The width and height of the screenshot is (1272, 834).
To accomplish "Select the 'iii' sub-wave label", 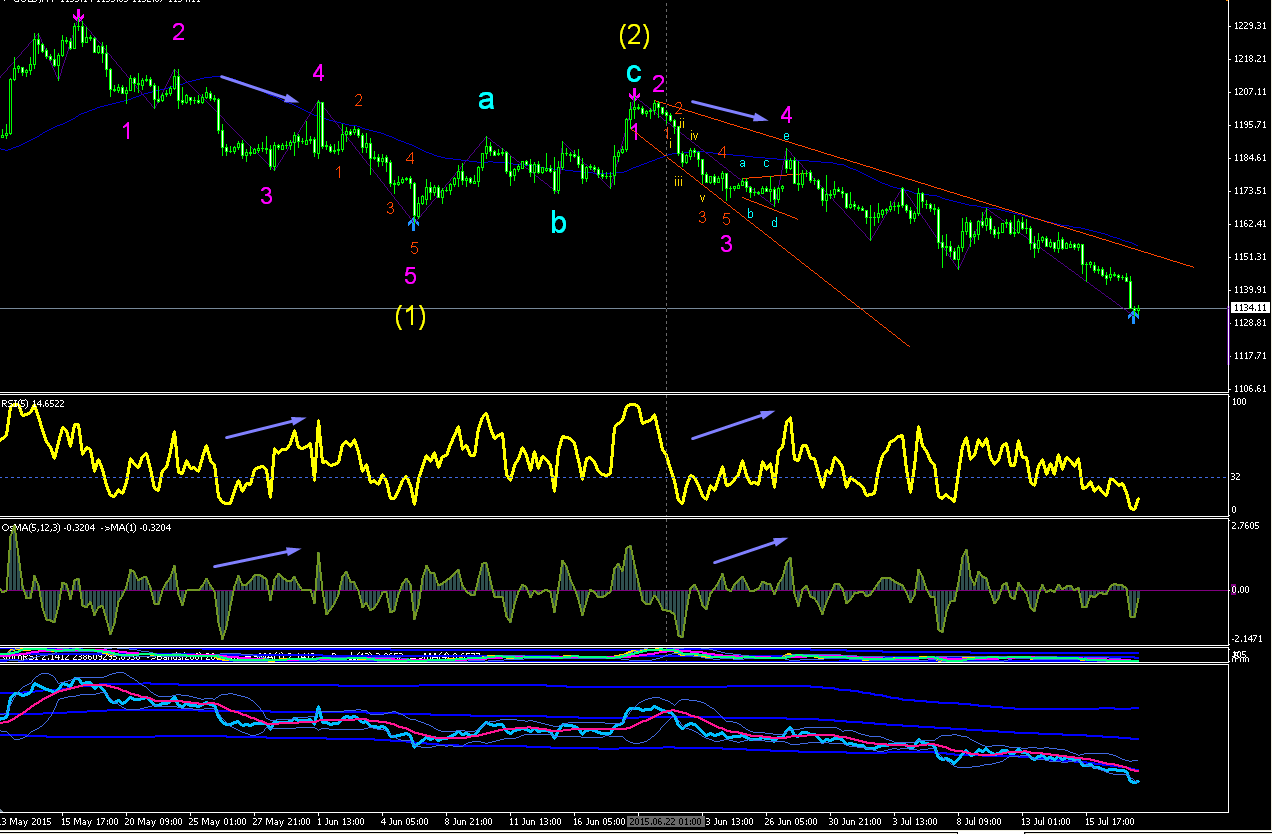I will point(678,182).
